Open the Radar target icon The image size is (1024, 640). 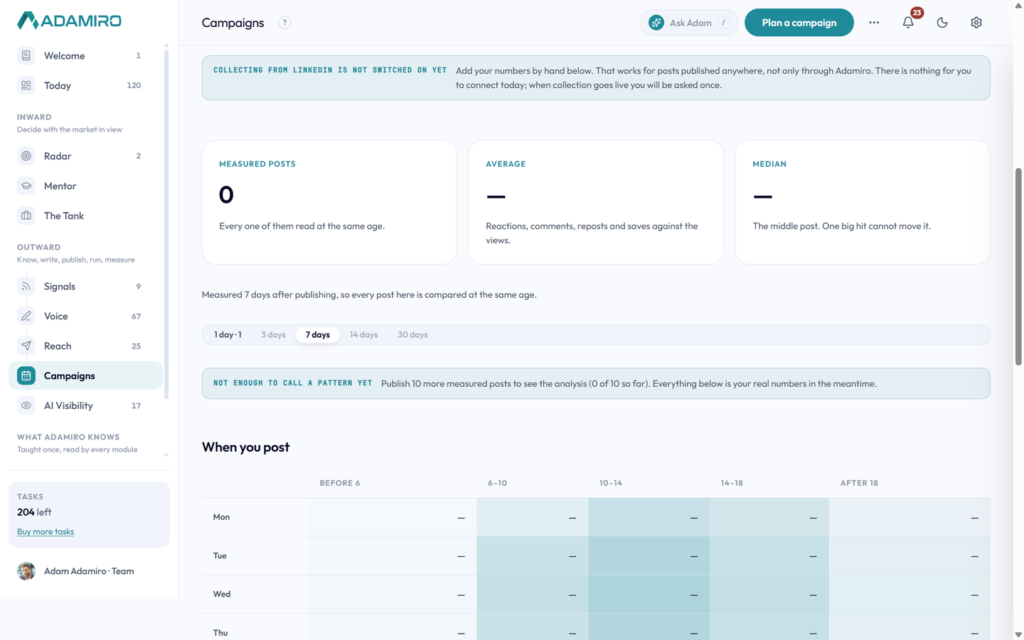(x=26, y=156)
